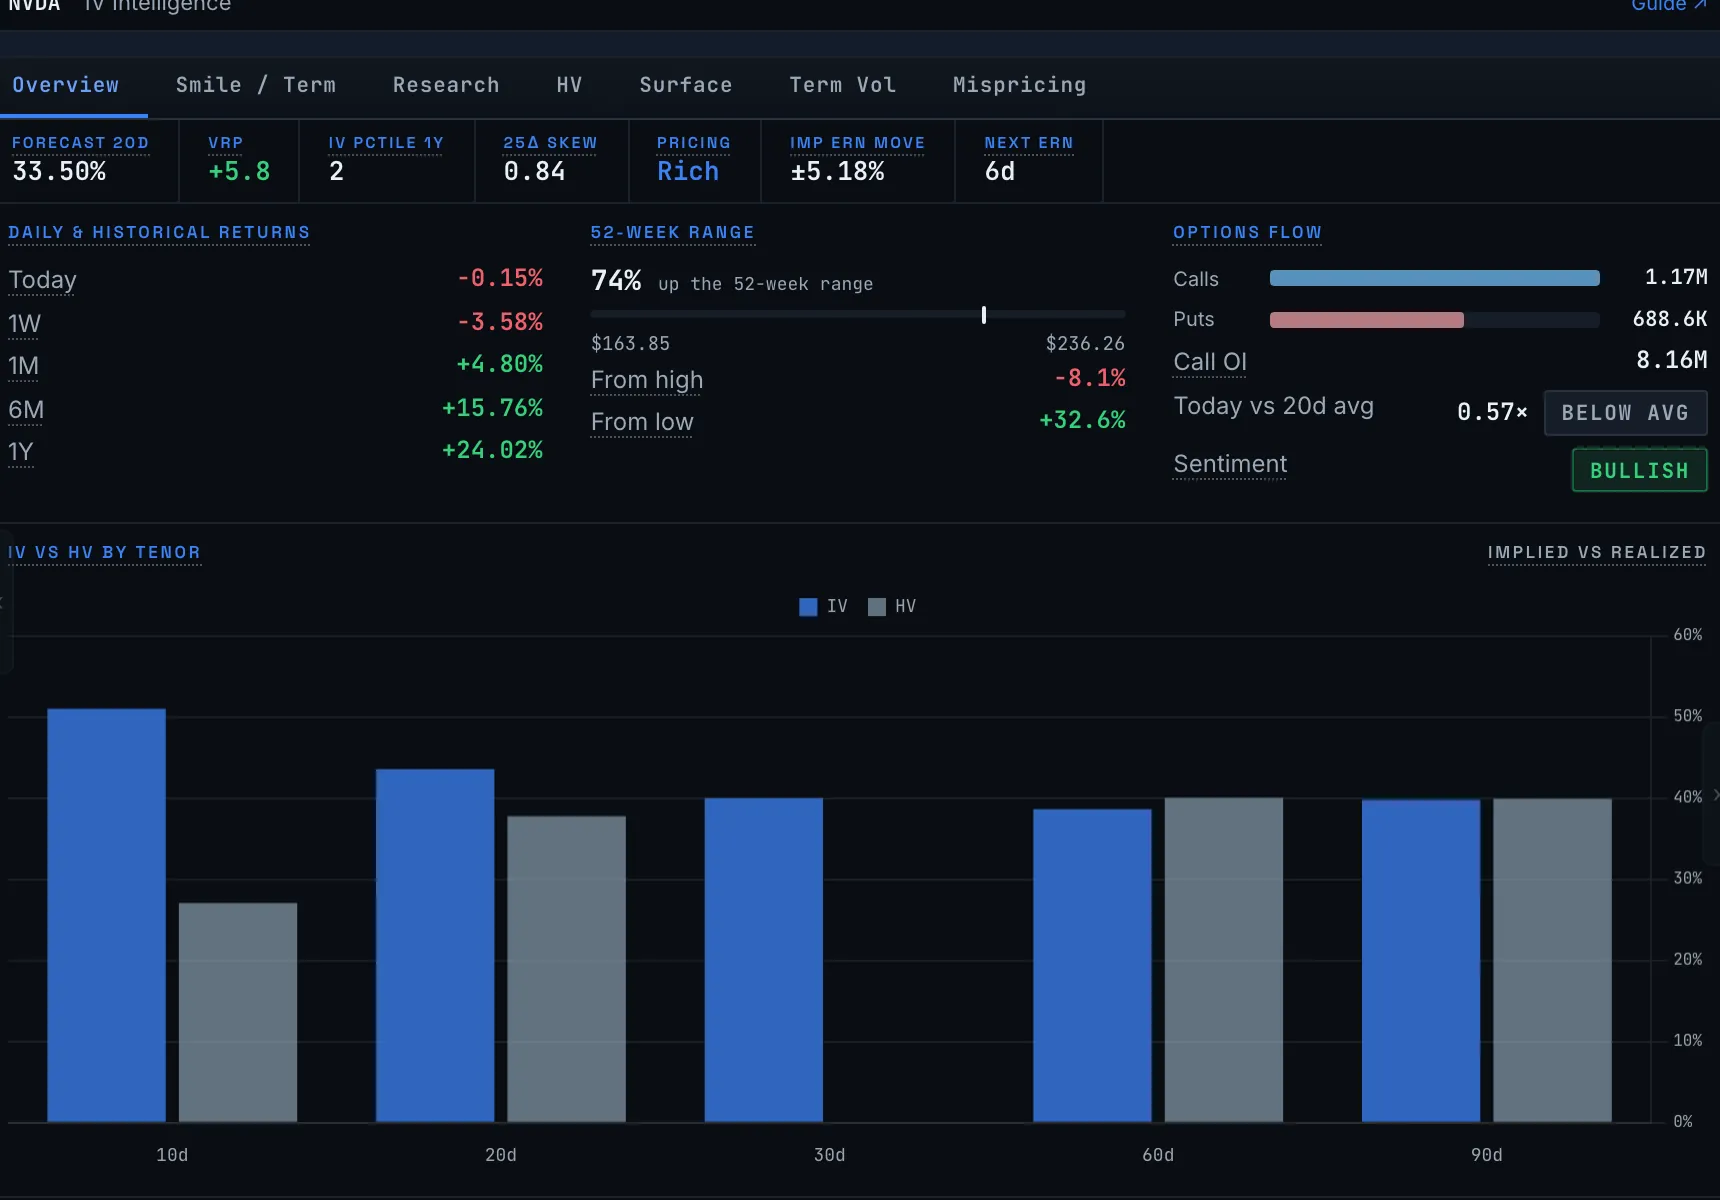Image resolution: width=1720 pixels, height=1200 pixels.
Task: Toggle the IV legend square
Action: tap(808, 607)
